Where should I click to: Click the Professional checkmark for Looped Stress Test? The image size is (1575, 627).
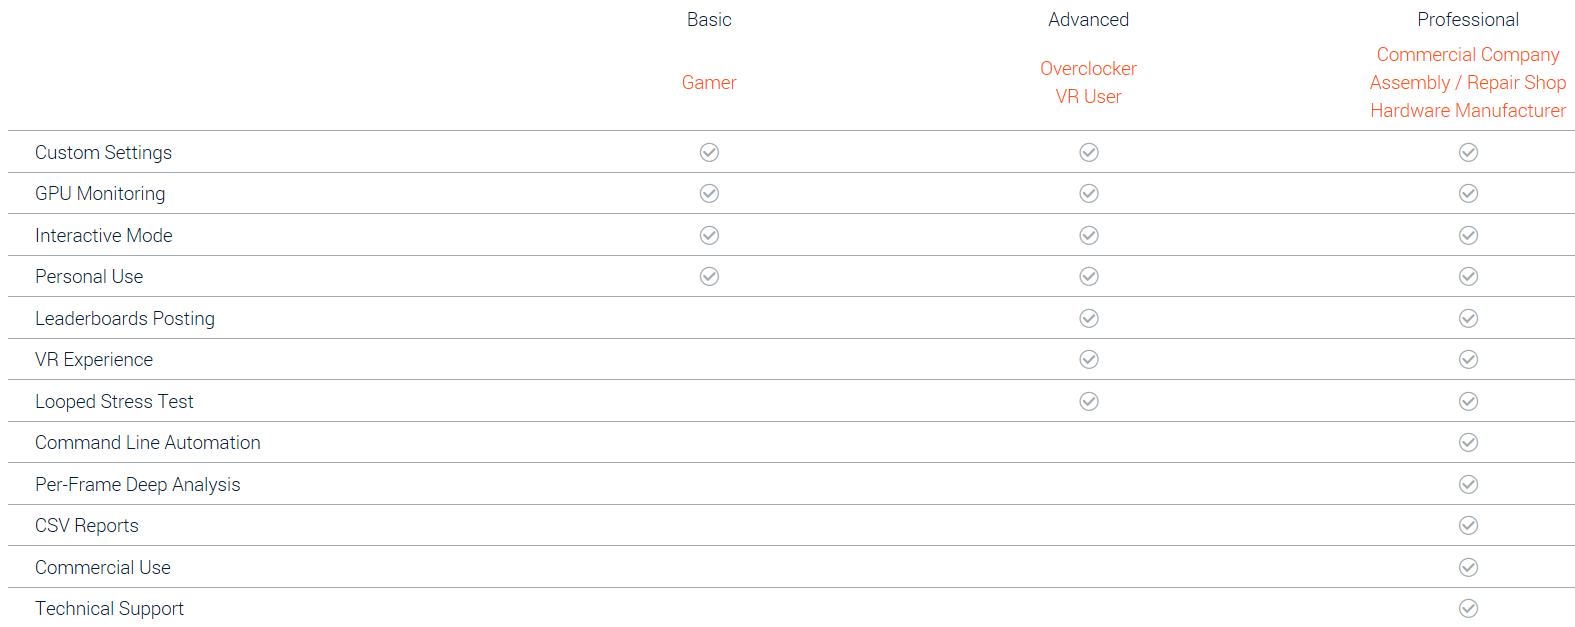[x=1468, y=401]
